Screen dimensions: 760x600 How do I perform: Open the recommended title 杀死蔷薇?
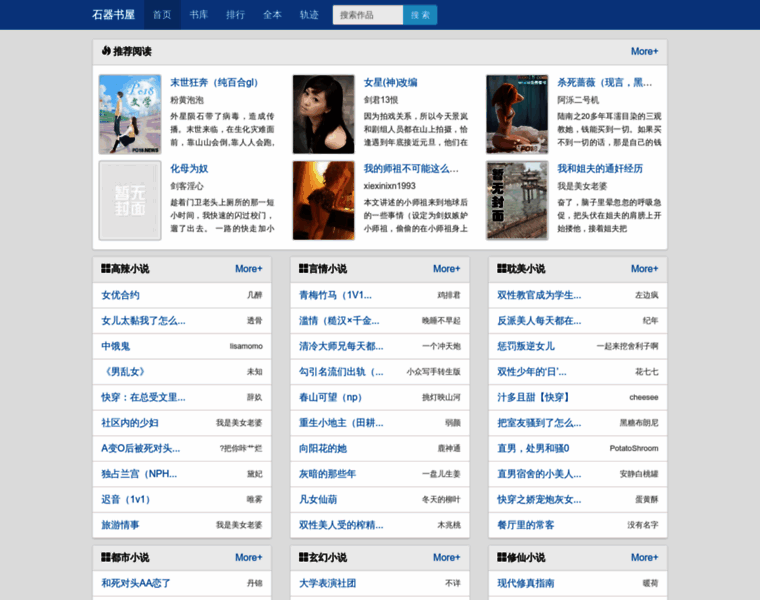(x=605, y=82)
